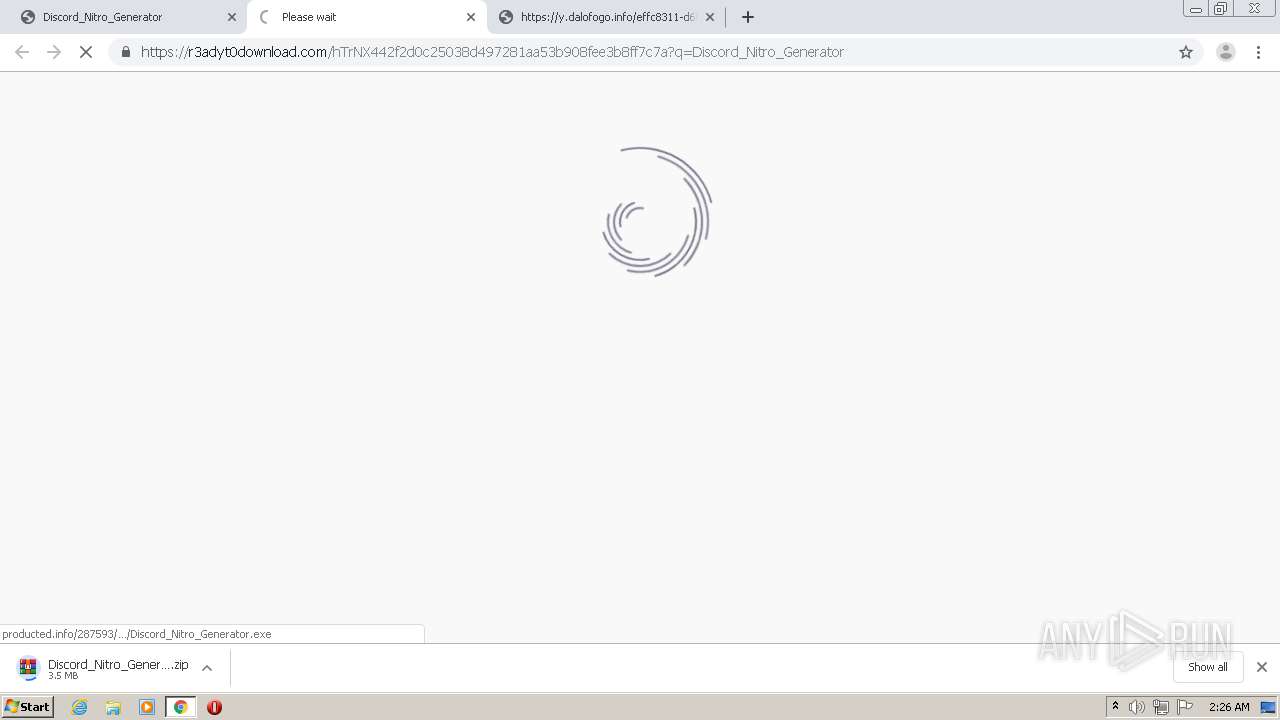Screen dimensions: 1280x720
Task: Launch Internet Explorer from the taskbar
Action: 80,707
